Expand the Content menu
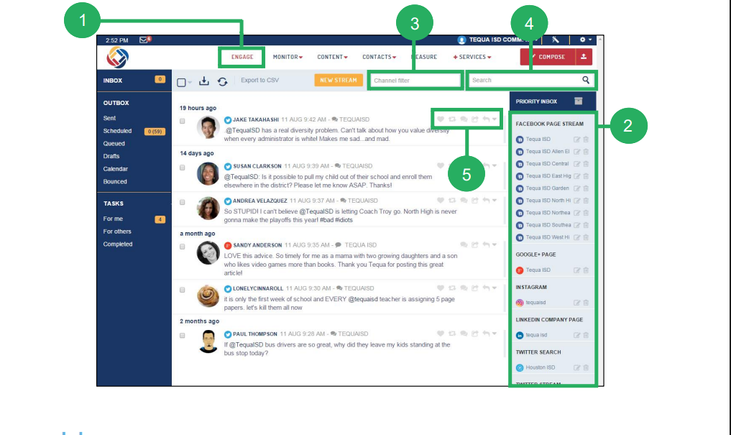Viewport: 731px width, 435px height. coord(332,57)
